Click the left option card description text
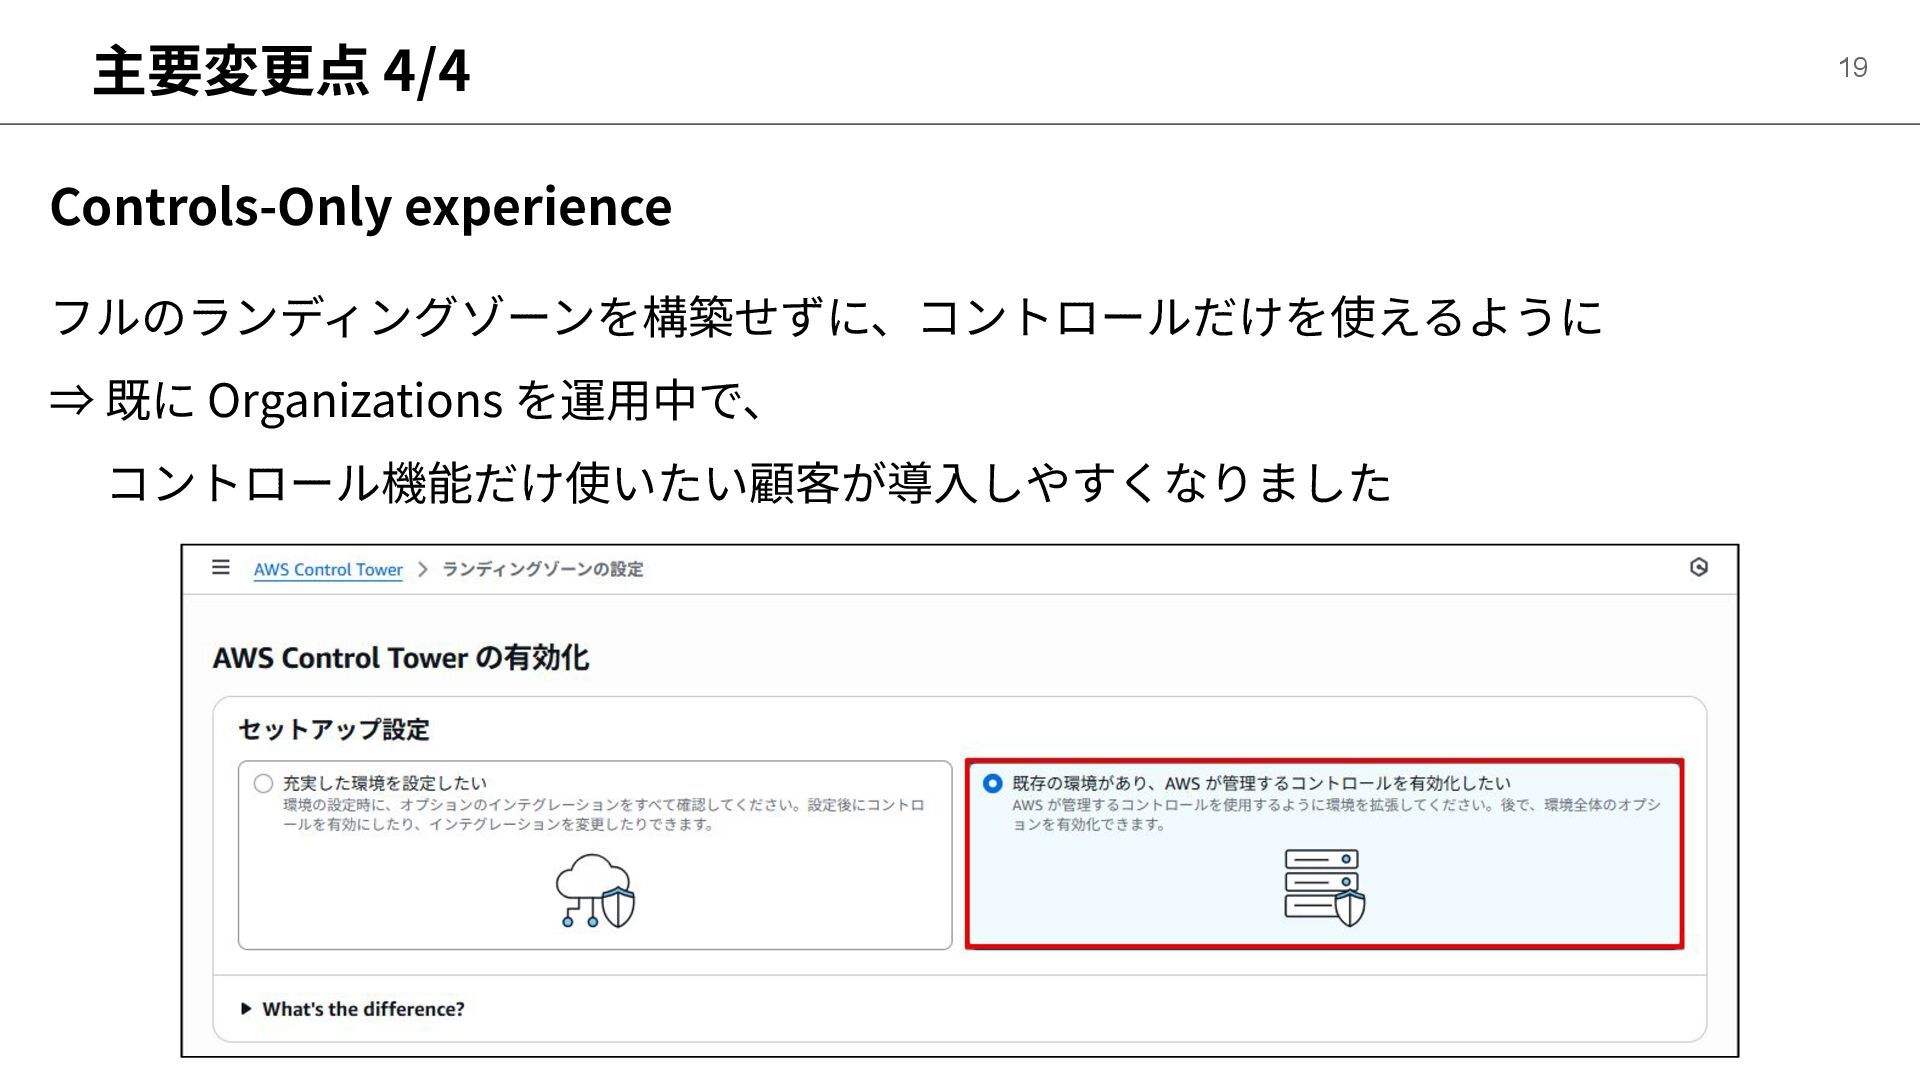 click(603, 814)
